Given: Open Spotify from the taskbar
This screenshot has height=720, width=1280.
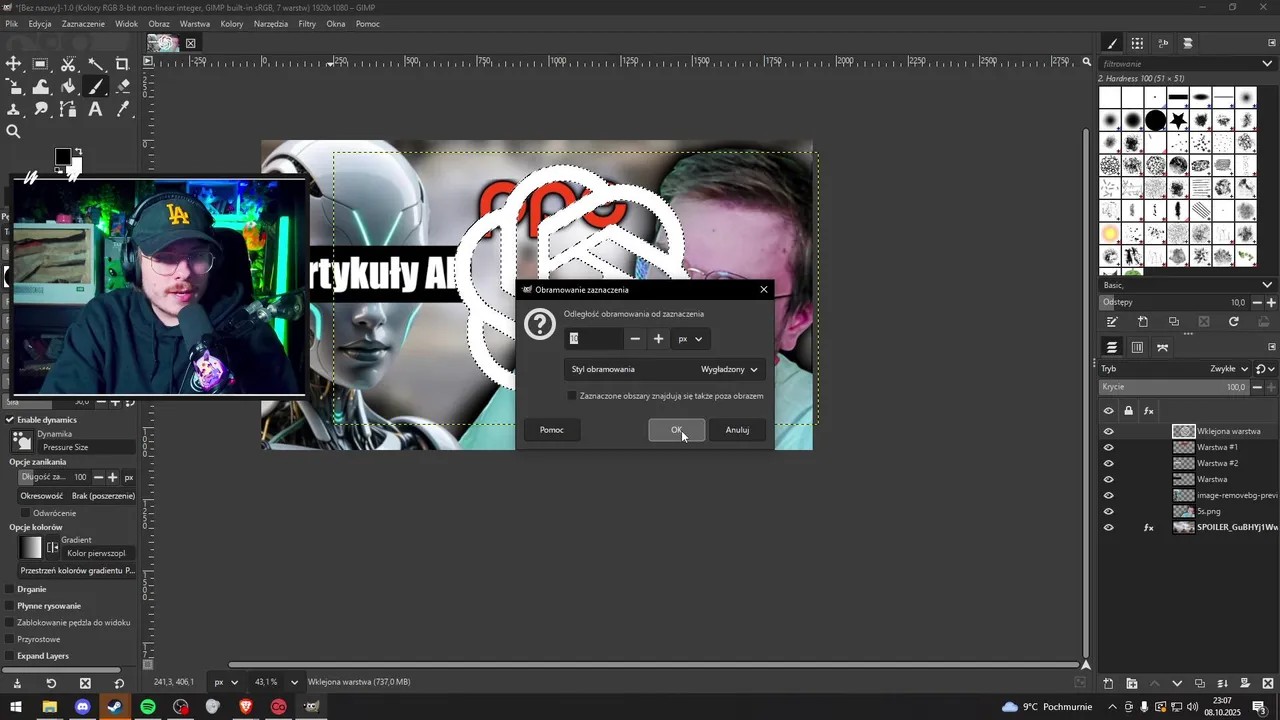Looking at the screenshot, I should (148, 707).
